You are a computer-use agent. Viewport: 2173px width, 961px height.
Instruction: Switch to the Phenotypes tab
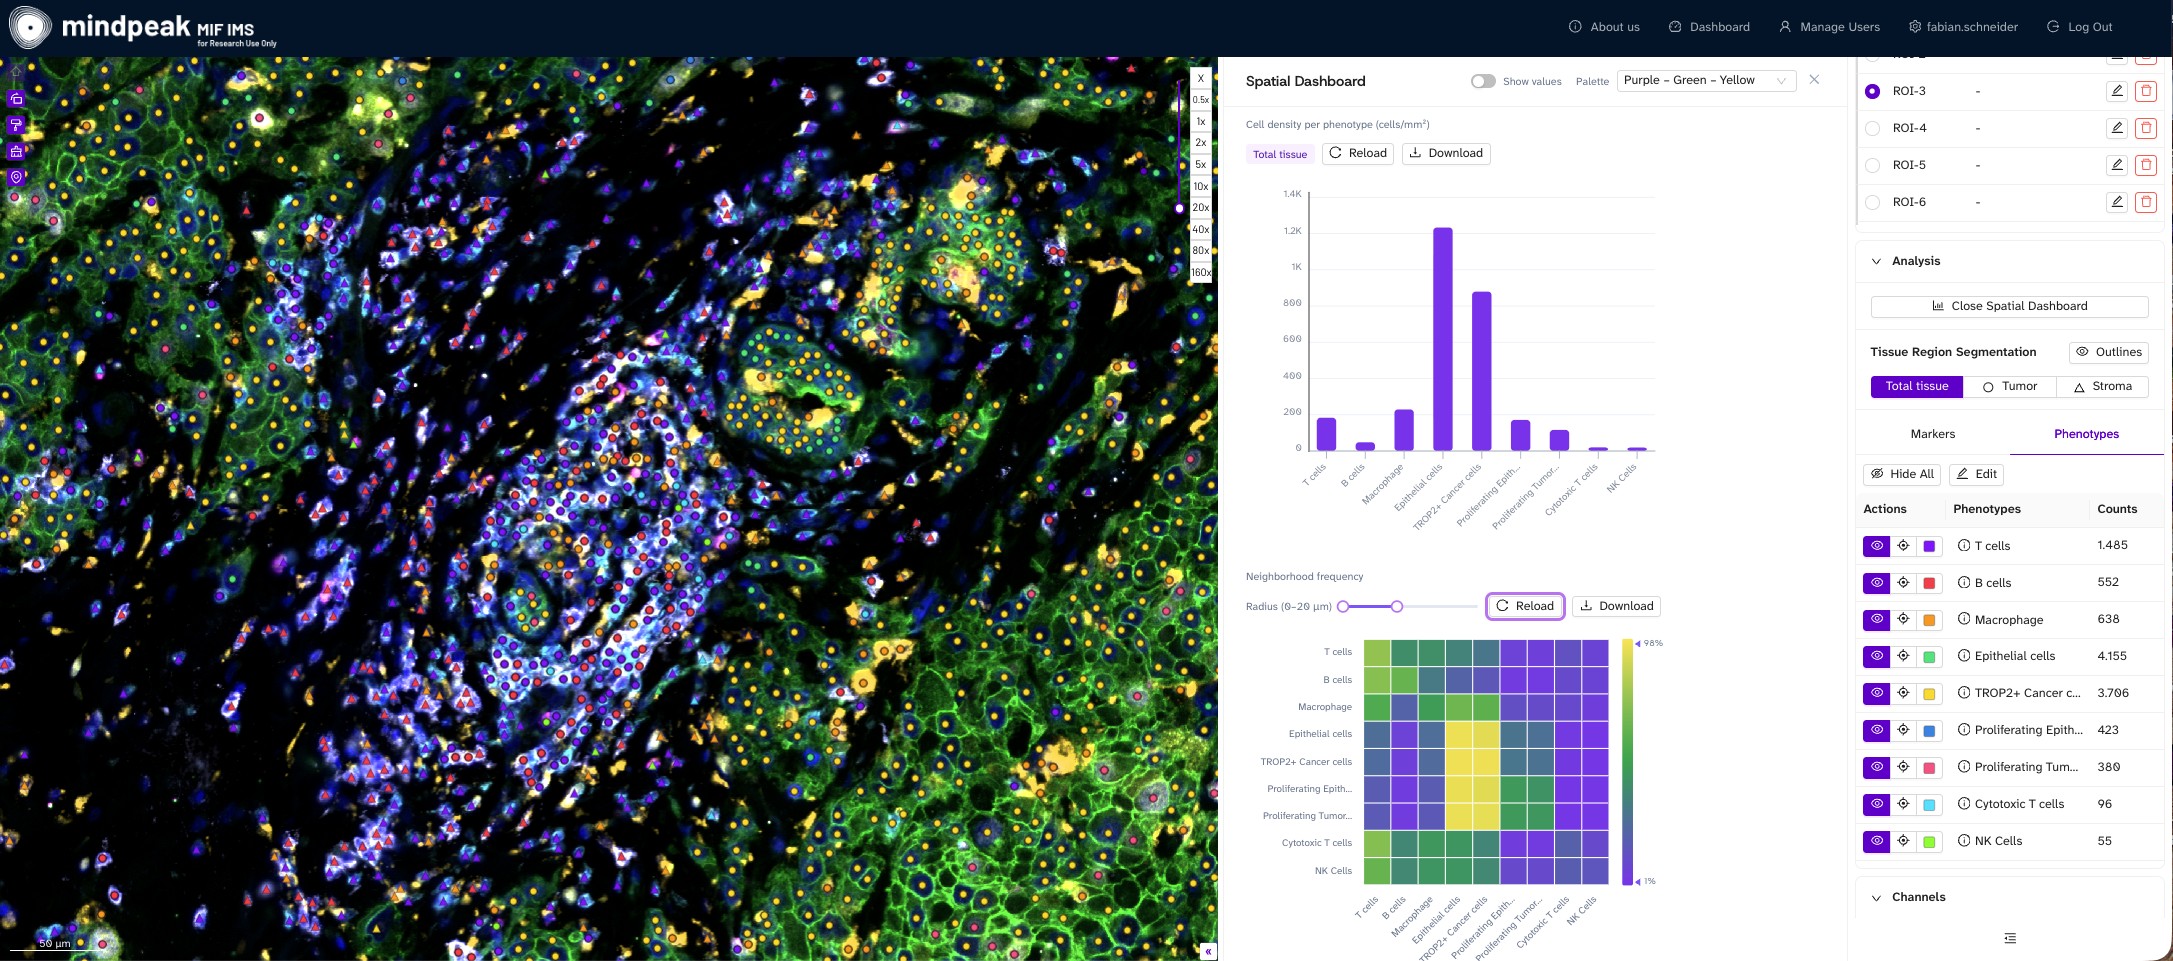(2086, 434)
